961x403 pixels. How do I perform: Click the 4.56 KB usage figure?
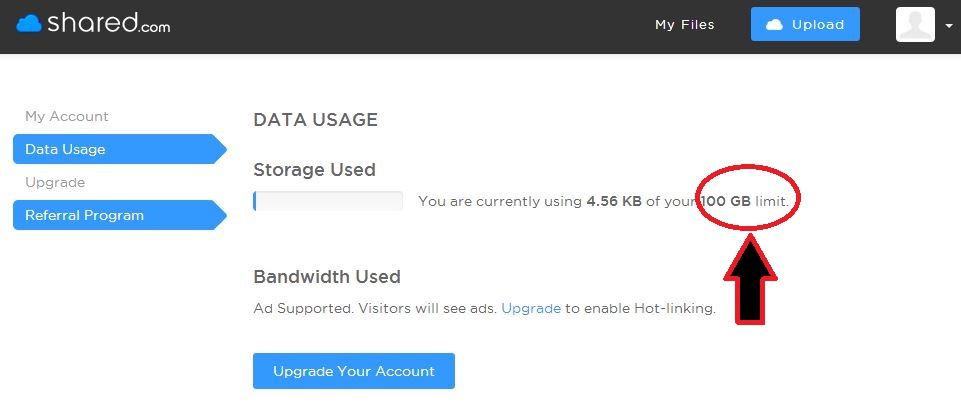(x=614, y=201)
